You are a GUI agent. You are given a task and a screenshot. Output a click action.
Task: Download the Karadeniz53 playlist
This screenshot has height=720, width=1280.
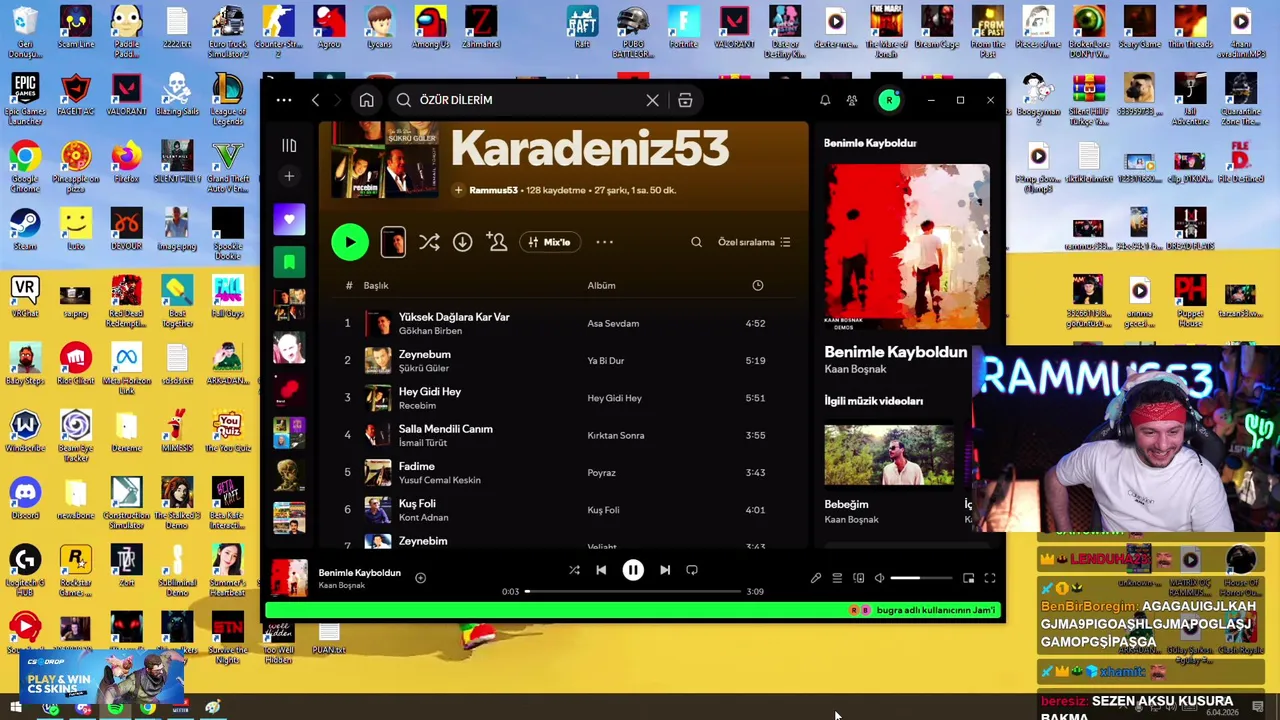point(462,242)
